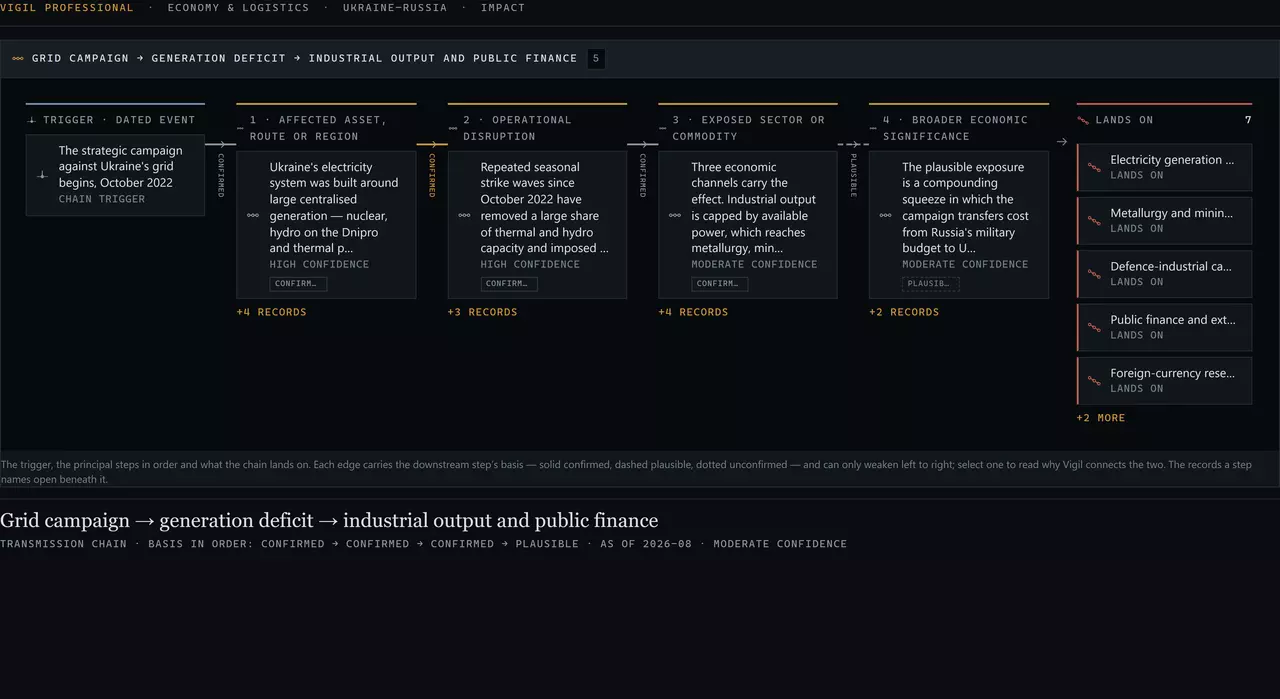Select the confirmed edge between trigger and step 1
1280x699 pixels.
point(221,174)
